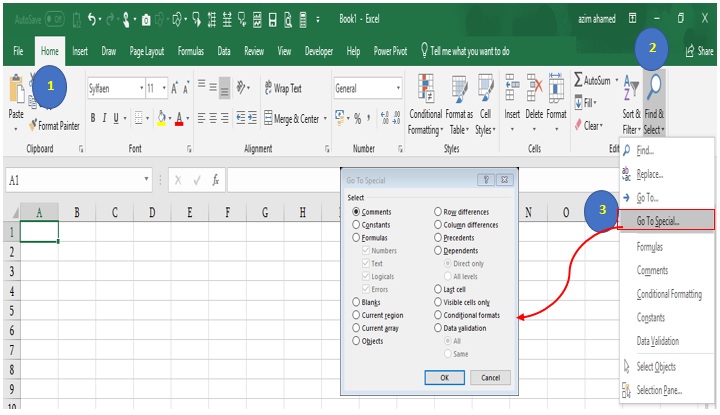Switch to the Insert tab
The width and height of the screenshot is (720, 415).
pos(80,51)
